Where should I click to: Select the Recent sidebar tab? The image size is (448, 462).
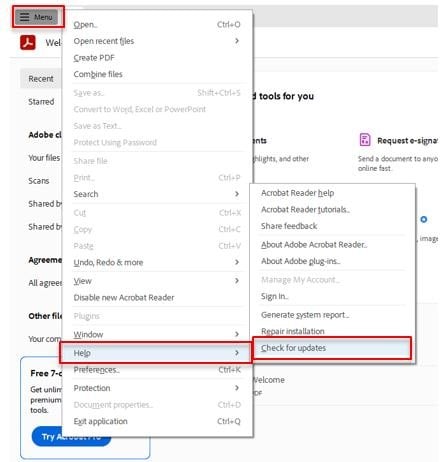click(x=41, y=79)
